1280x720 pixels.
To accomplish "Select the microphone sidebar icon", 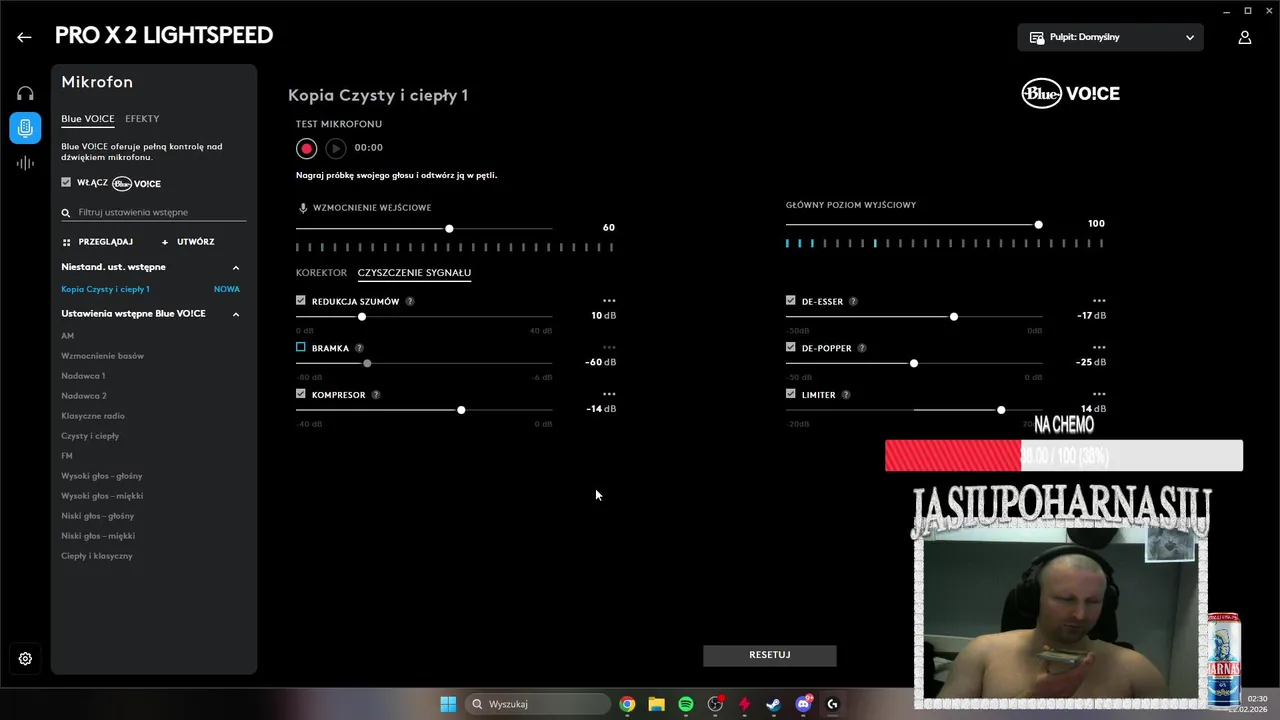I will click(x=25, y=128).
